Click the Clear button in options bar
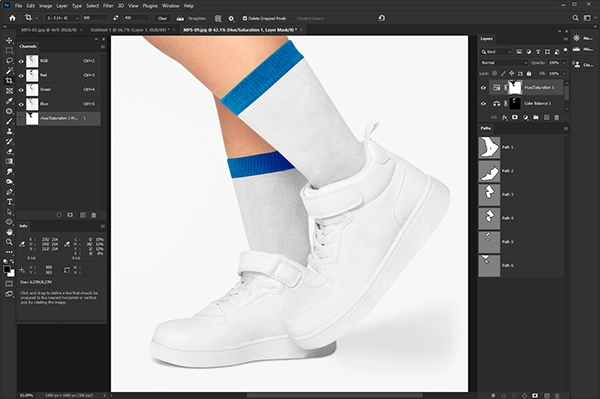 (162, 18)
